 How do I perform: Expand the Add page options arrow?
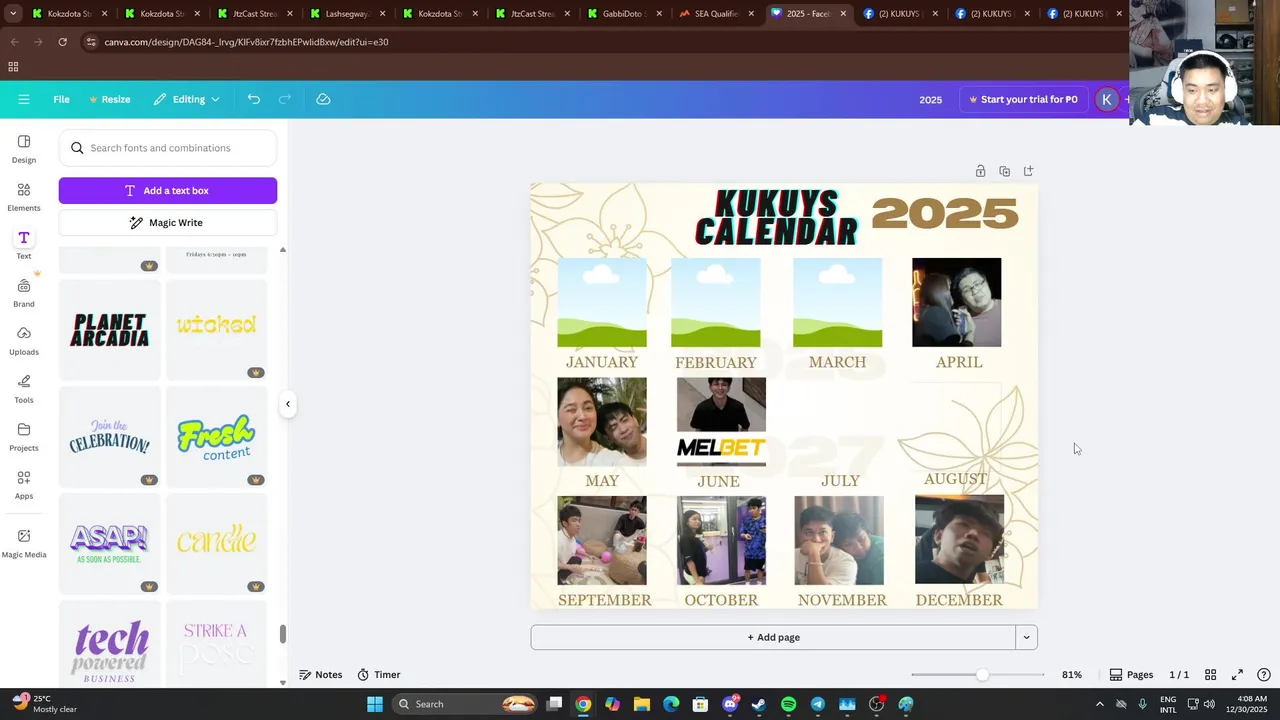(1026, 637)
